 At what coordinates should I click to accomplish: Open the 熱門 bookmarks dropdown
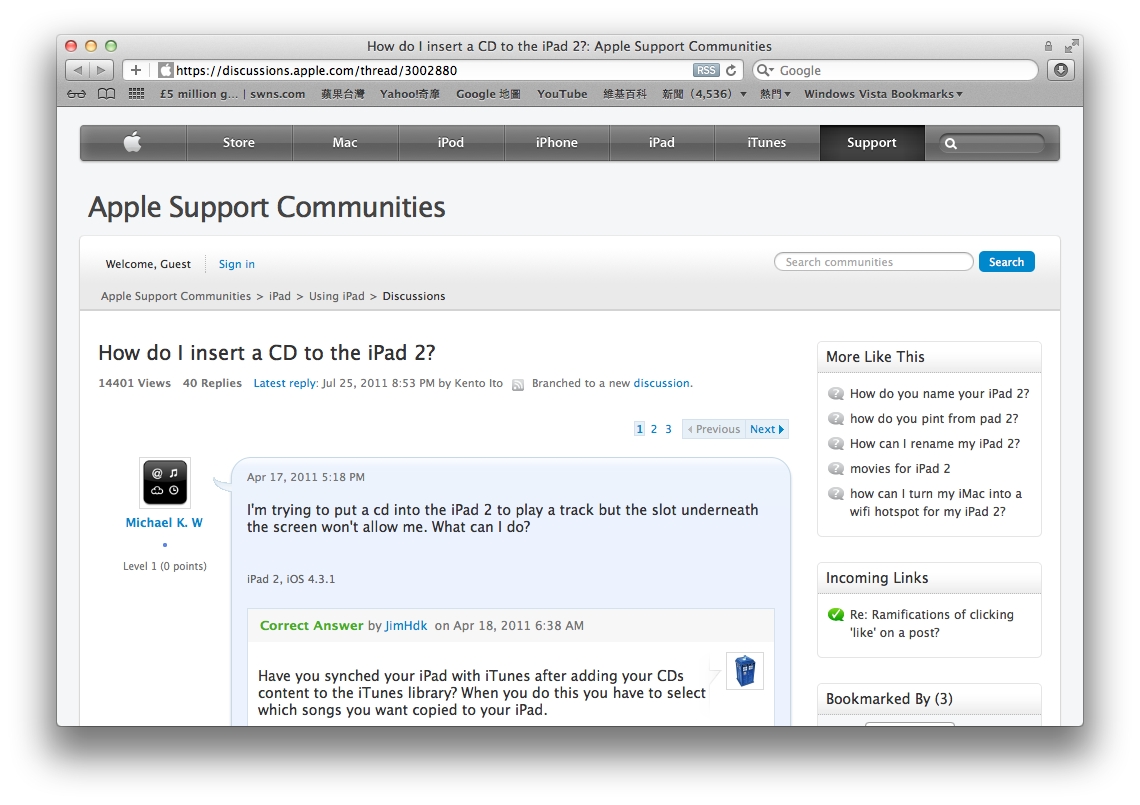point(773,93)
